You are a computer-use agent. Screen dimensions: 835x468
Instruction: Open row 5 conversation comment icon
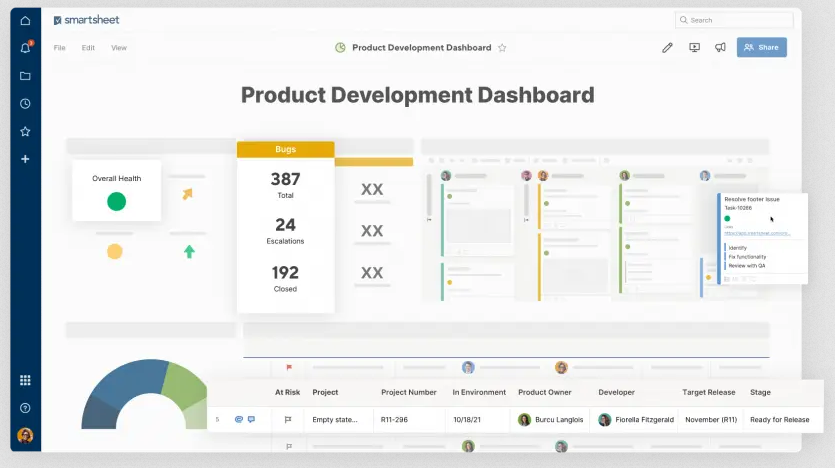coord(239,420)
